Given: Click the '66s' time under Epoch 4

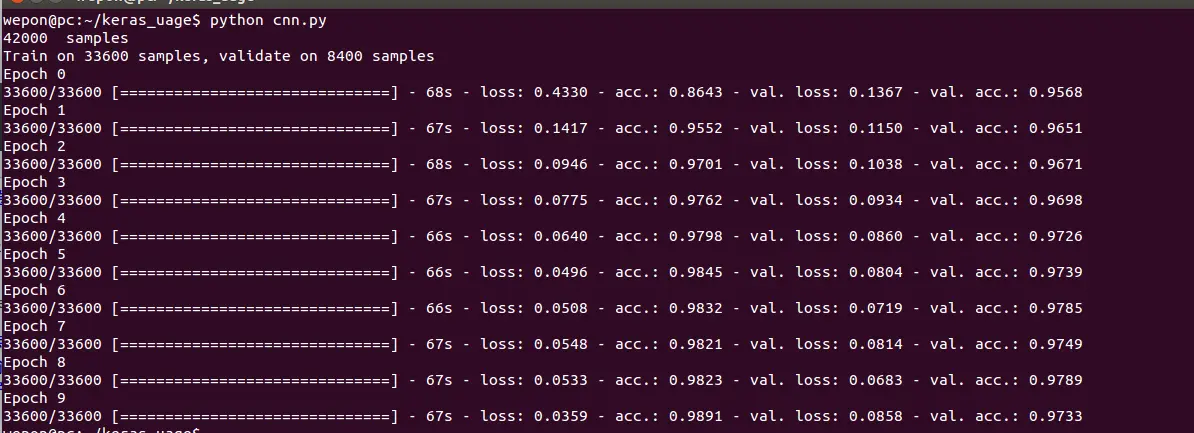Looking at the screenshot, I should [439, 237].
